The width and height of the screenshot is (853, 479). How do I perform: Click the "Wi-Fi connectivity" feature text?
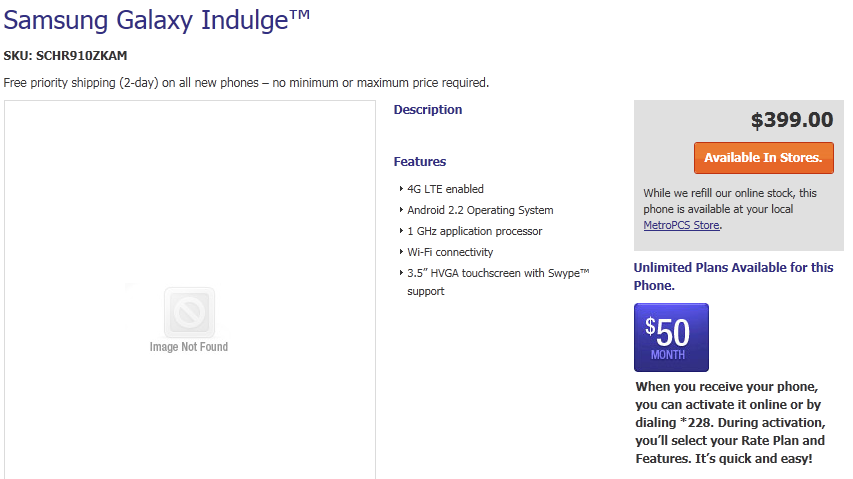pos(450,252)
